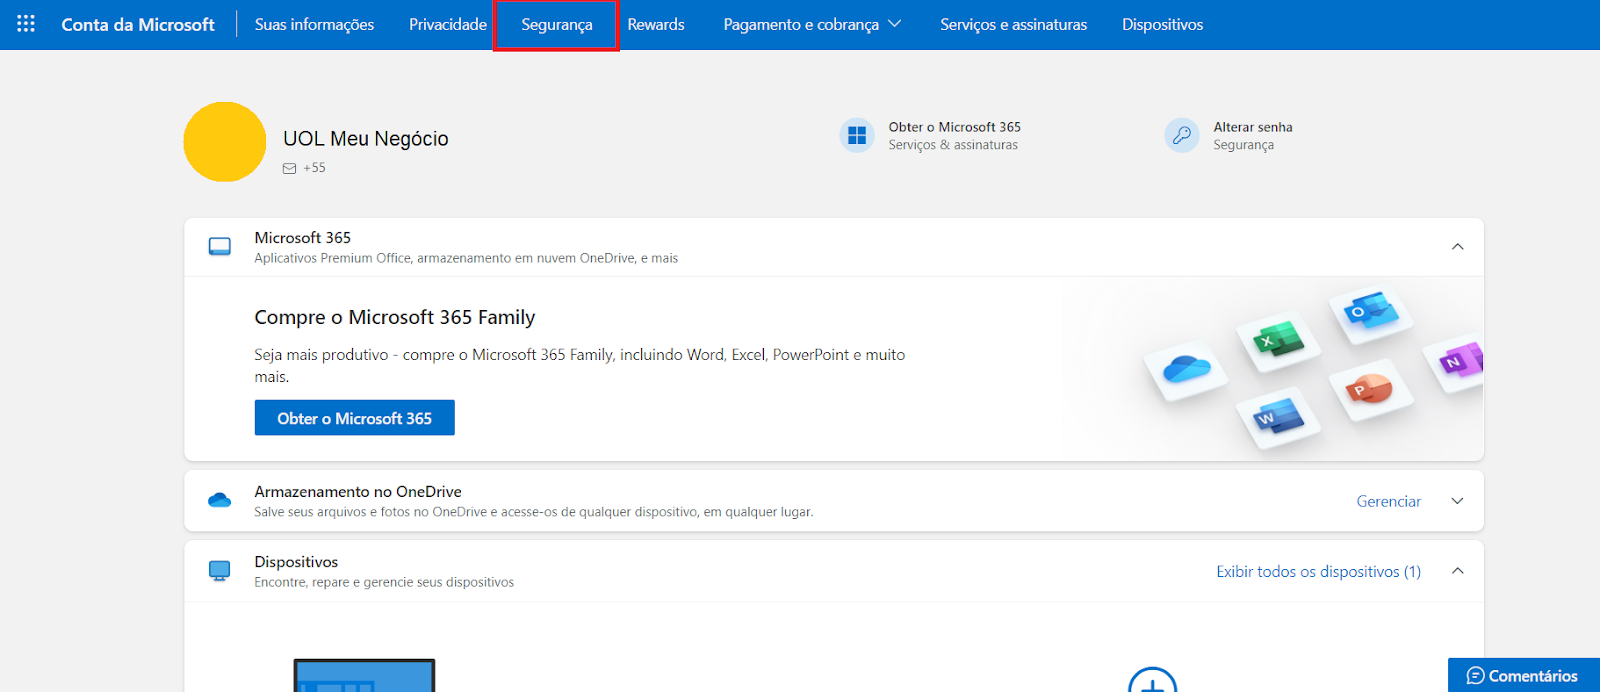Viewport: 1600px width, 692px height.
Task: Open Serviços e assinaturas tab
Action: [1013, 24]
